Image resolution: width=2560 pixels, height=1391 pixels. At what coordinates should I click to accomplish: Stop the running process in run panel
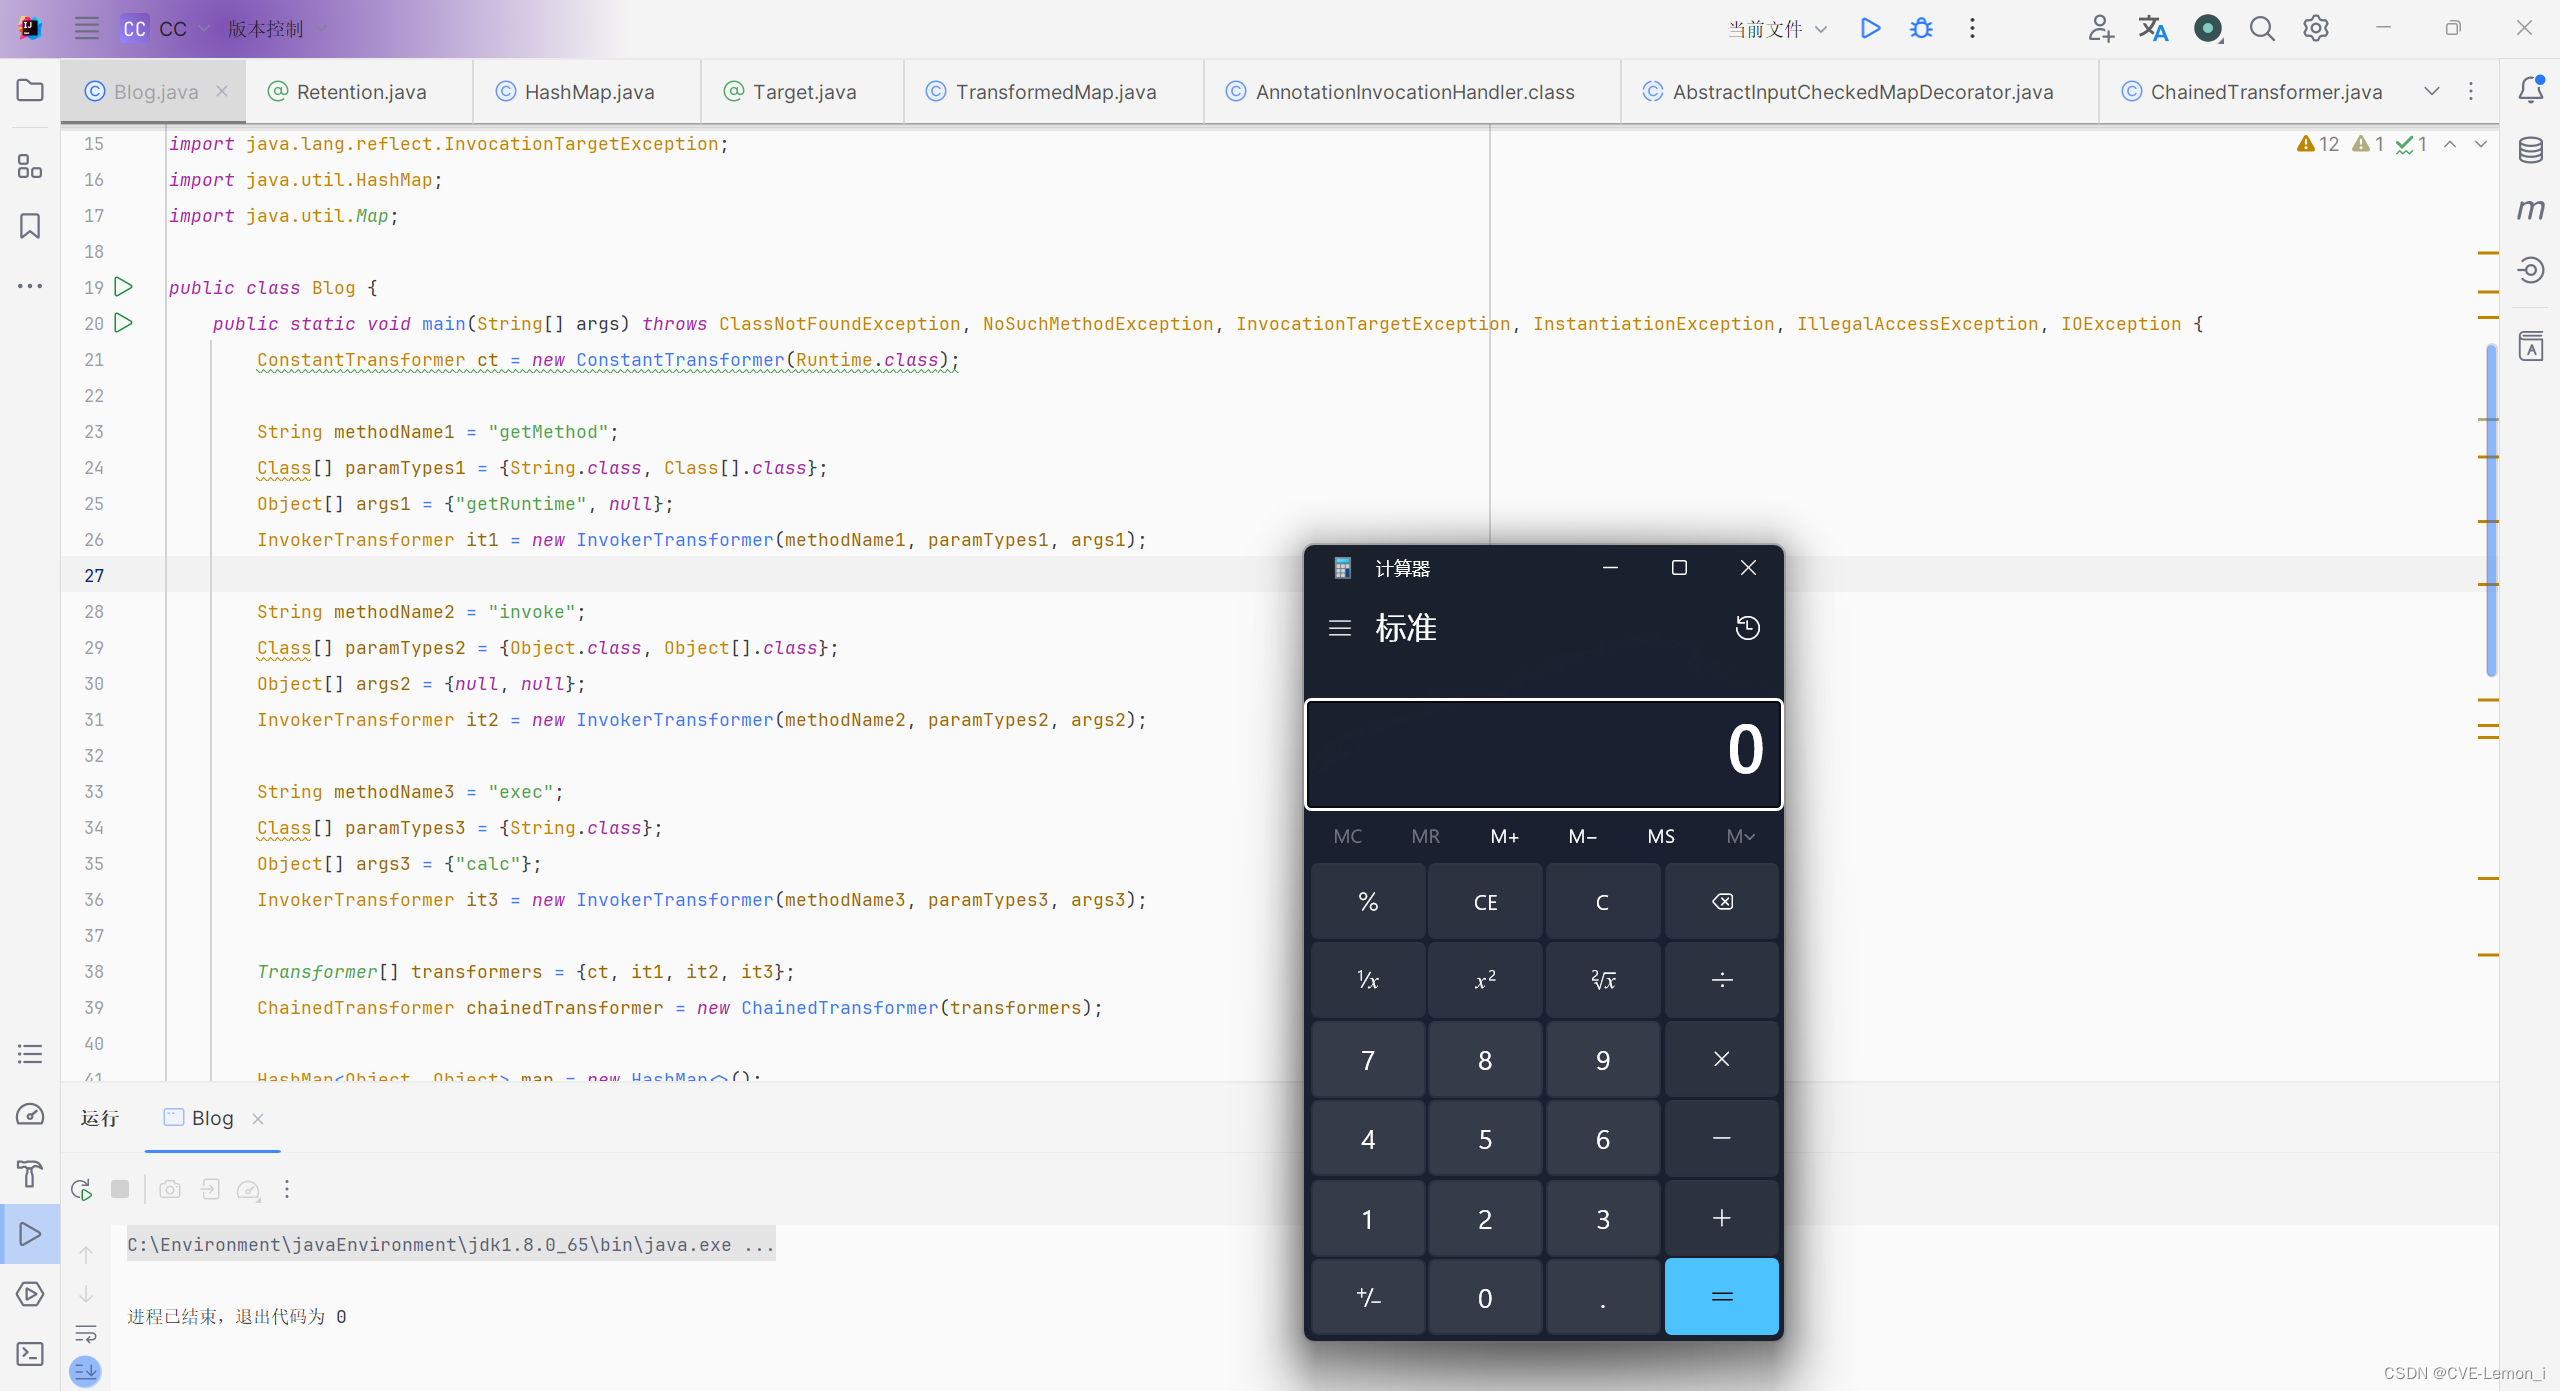point(120,1189)
